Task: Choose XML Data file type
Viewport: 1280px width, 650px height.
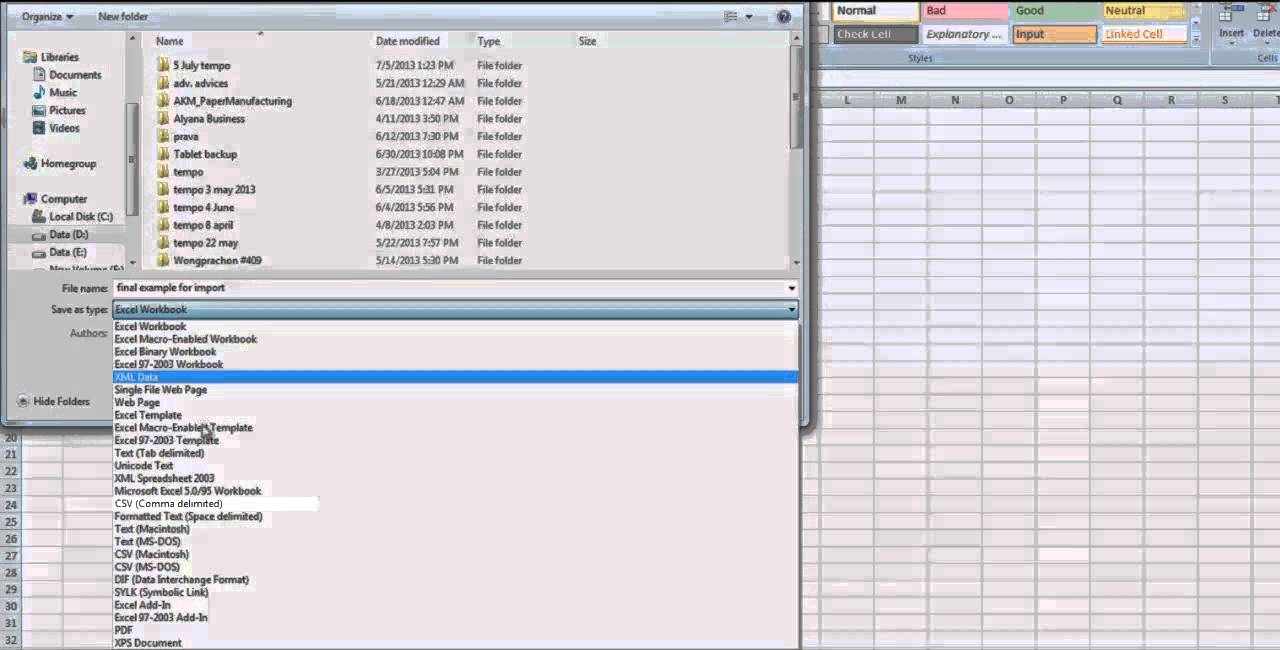Action: [456, 377]
